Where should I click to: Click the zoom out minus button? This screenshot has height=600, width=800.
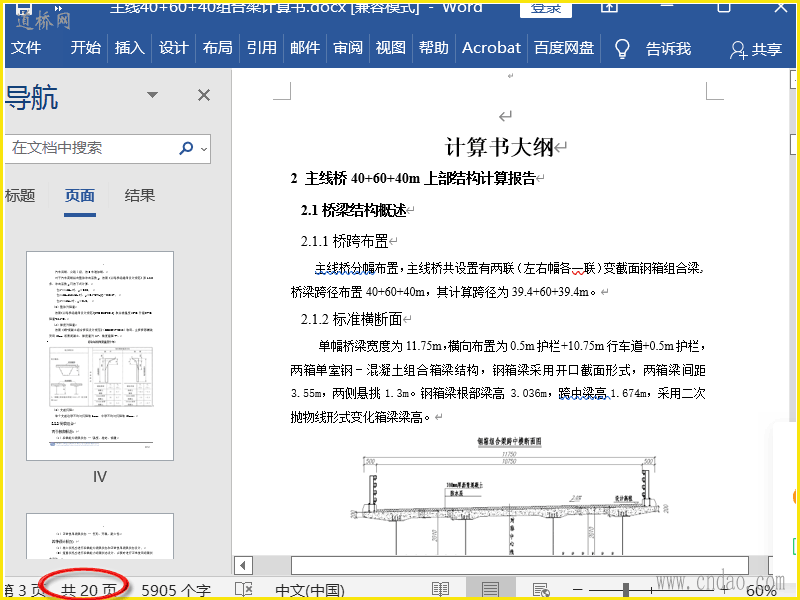pyautogui.click(x=578, y=590)
